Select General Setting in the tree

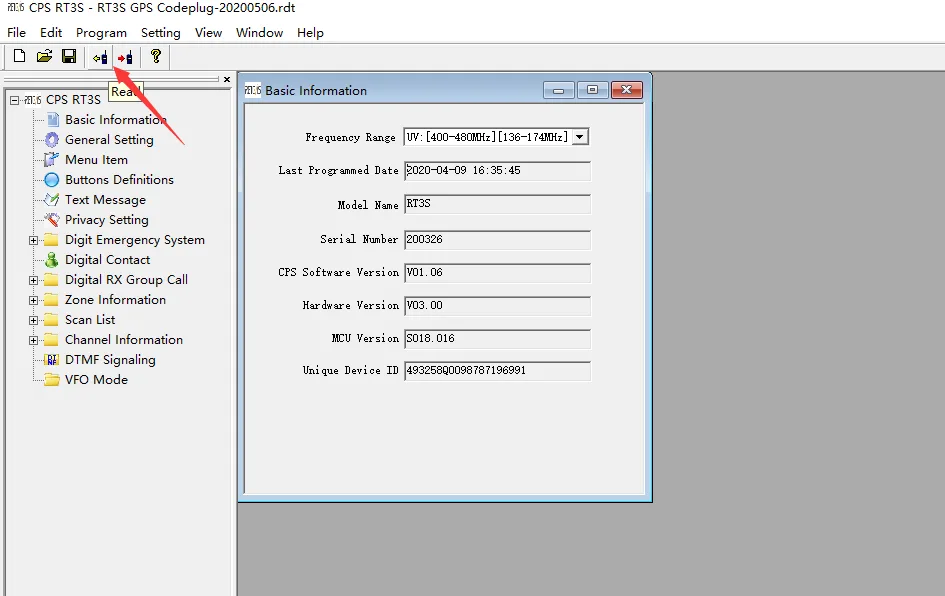point(109,140)
